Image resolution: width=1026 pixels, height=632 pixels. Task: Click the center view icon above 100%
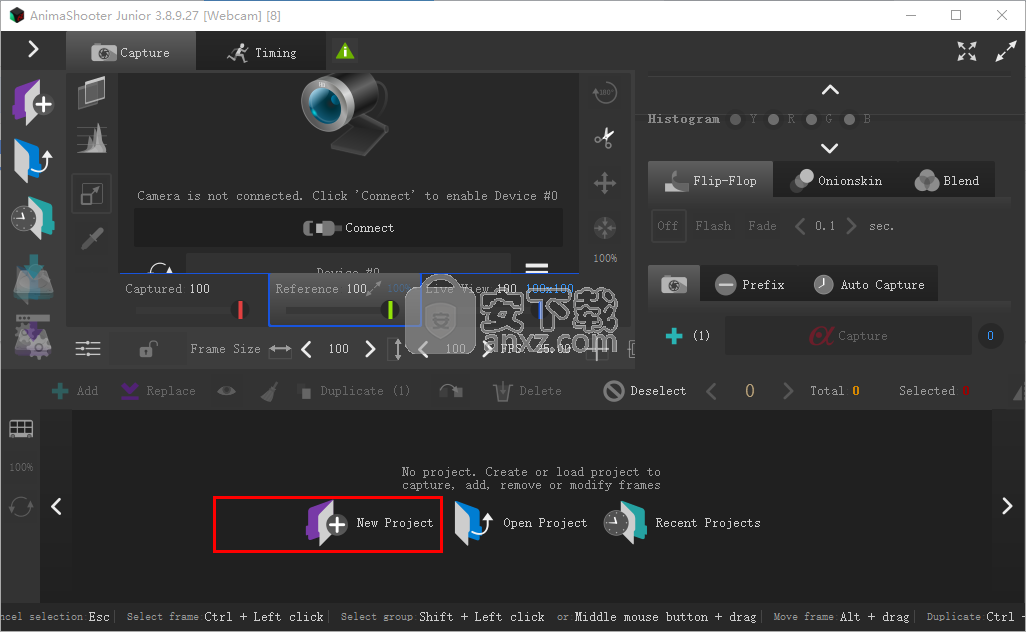(x=605, y=228)
